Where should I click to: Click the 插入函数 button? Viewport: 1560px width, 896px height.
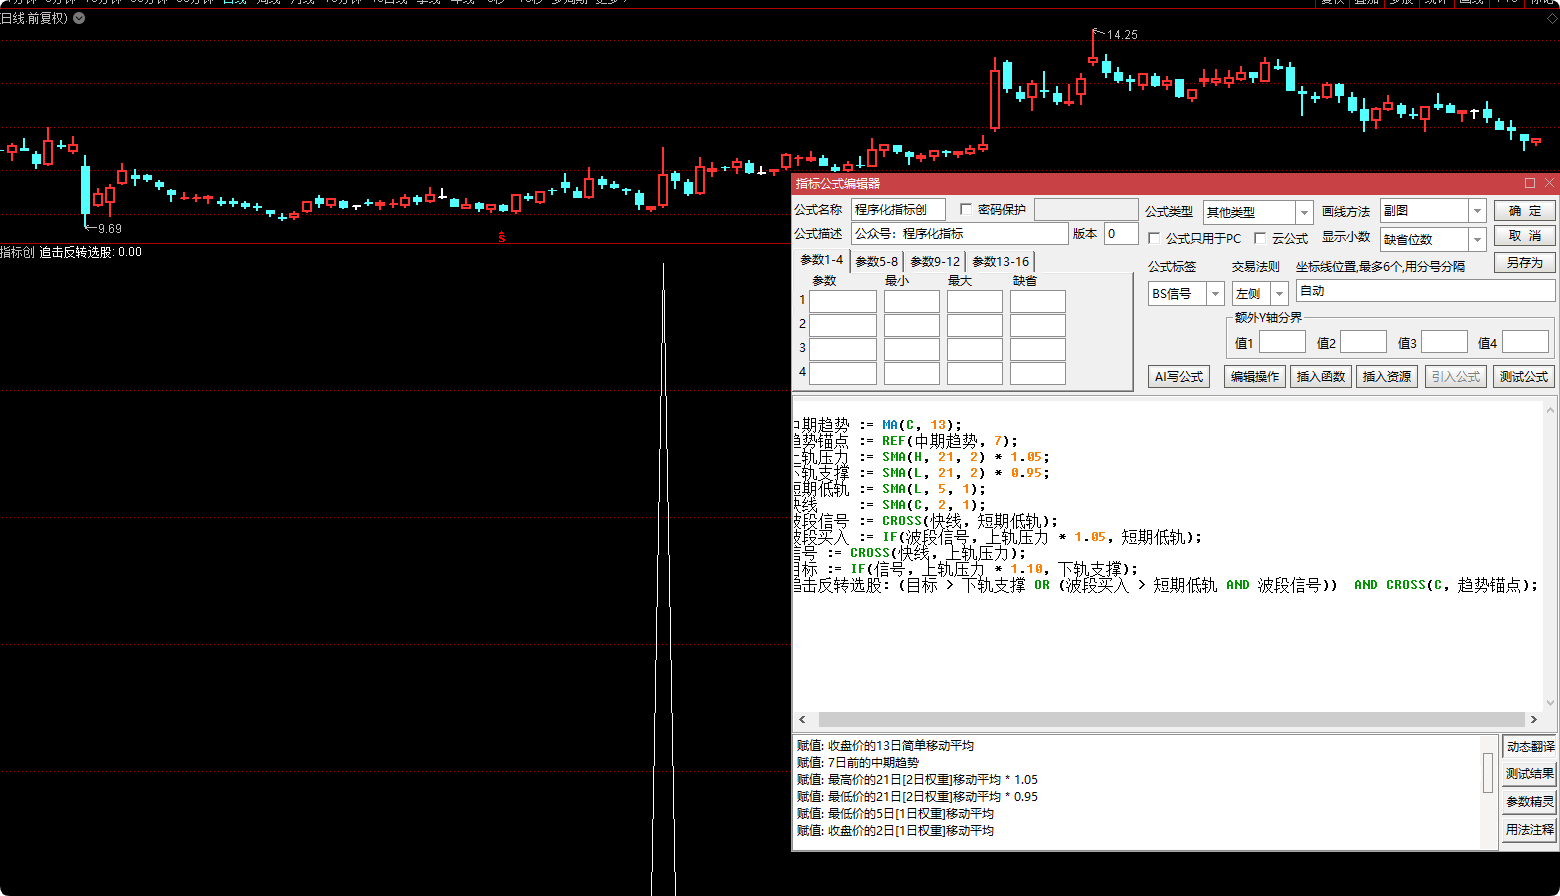click(x=1321, y=377)
